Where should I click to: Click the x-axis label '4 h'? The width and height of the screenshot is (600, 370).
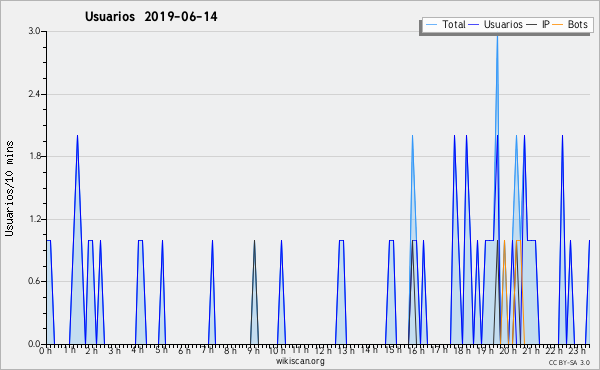[x=137, y=350]
